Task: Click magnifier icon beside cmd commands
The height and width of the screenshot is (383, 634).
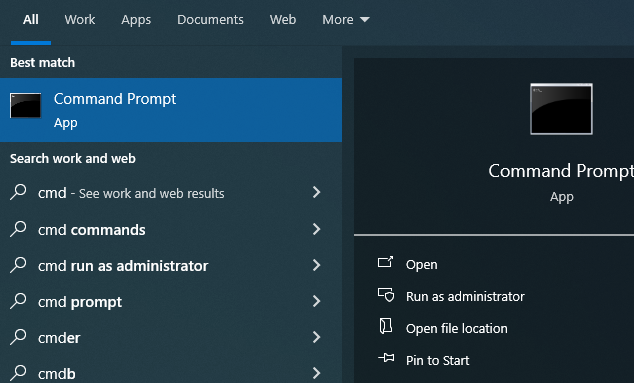Action: [x=18, y=229]
